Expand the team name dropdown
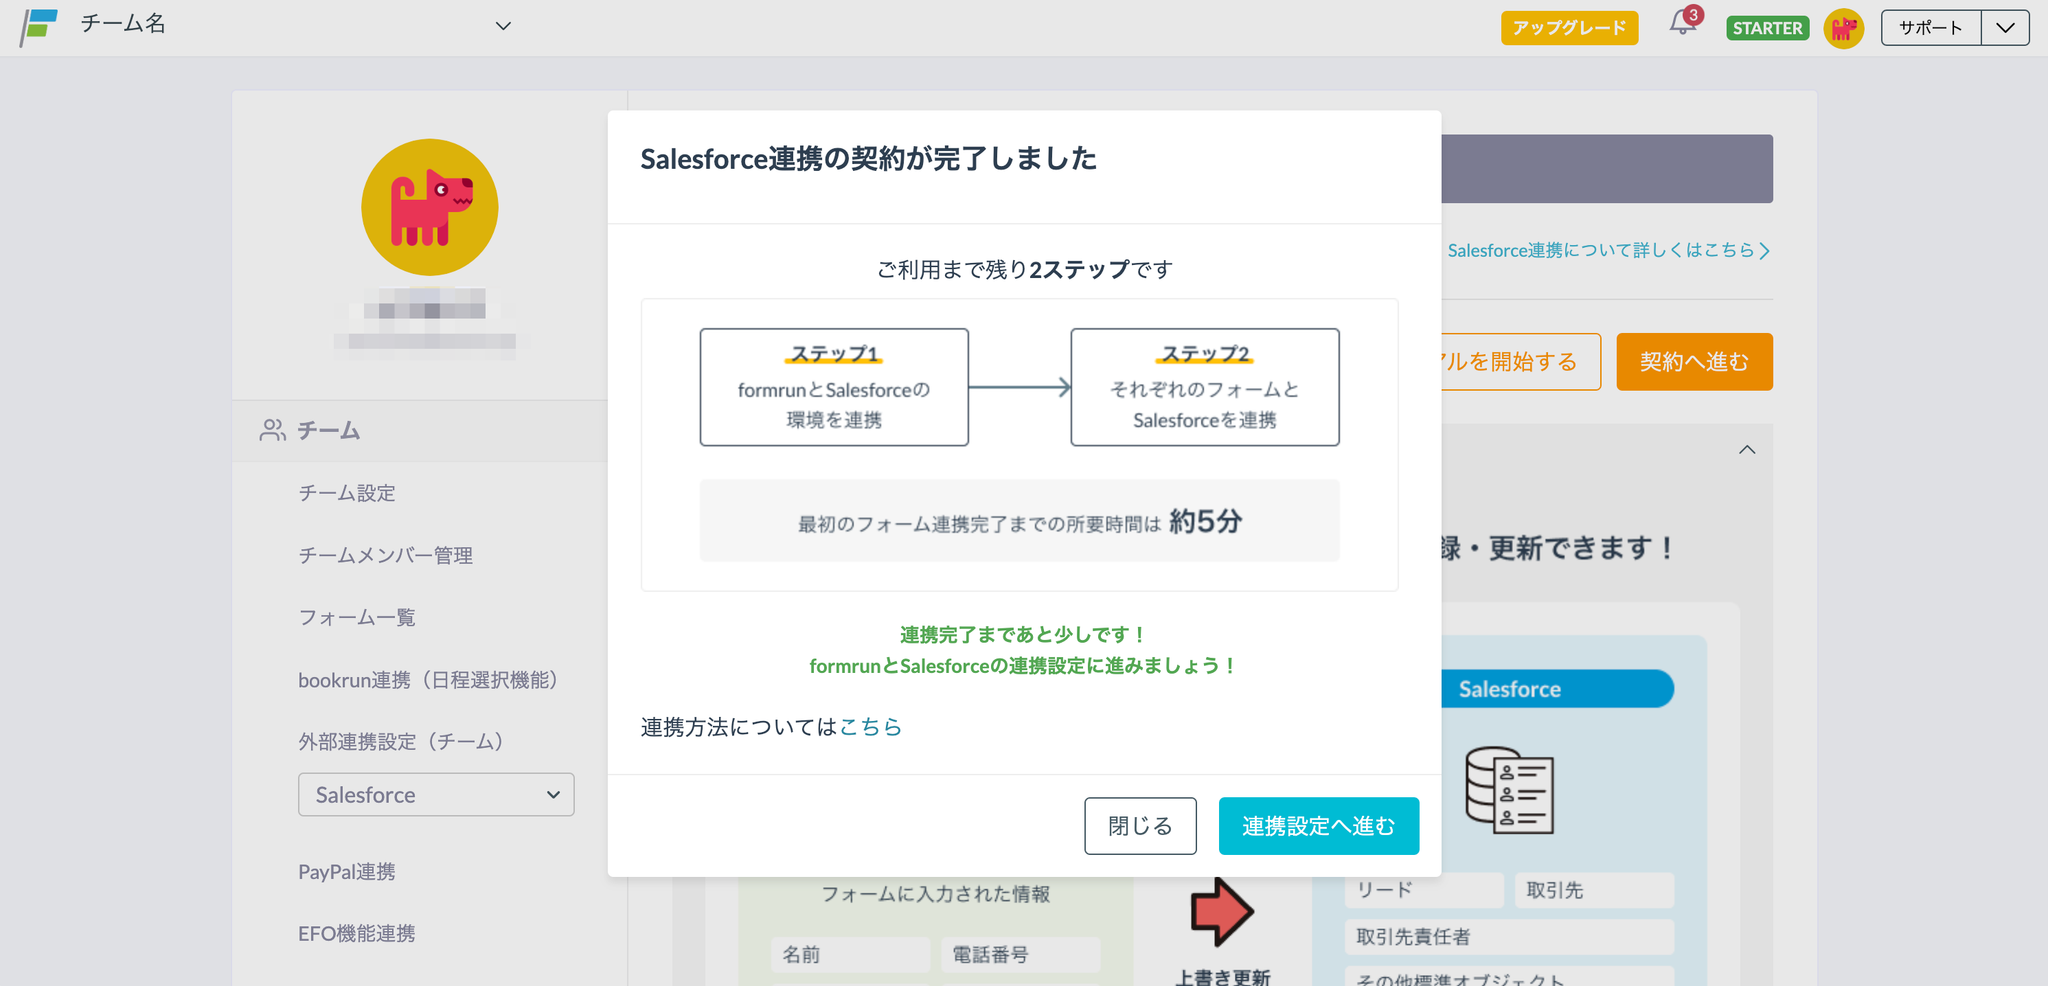Viewport: 2048px width, 986px height. tap(503, 26)
